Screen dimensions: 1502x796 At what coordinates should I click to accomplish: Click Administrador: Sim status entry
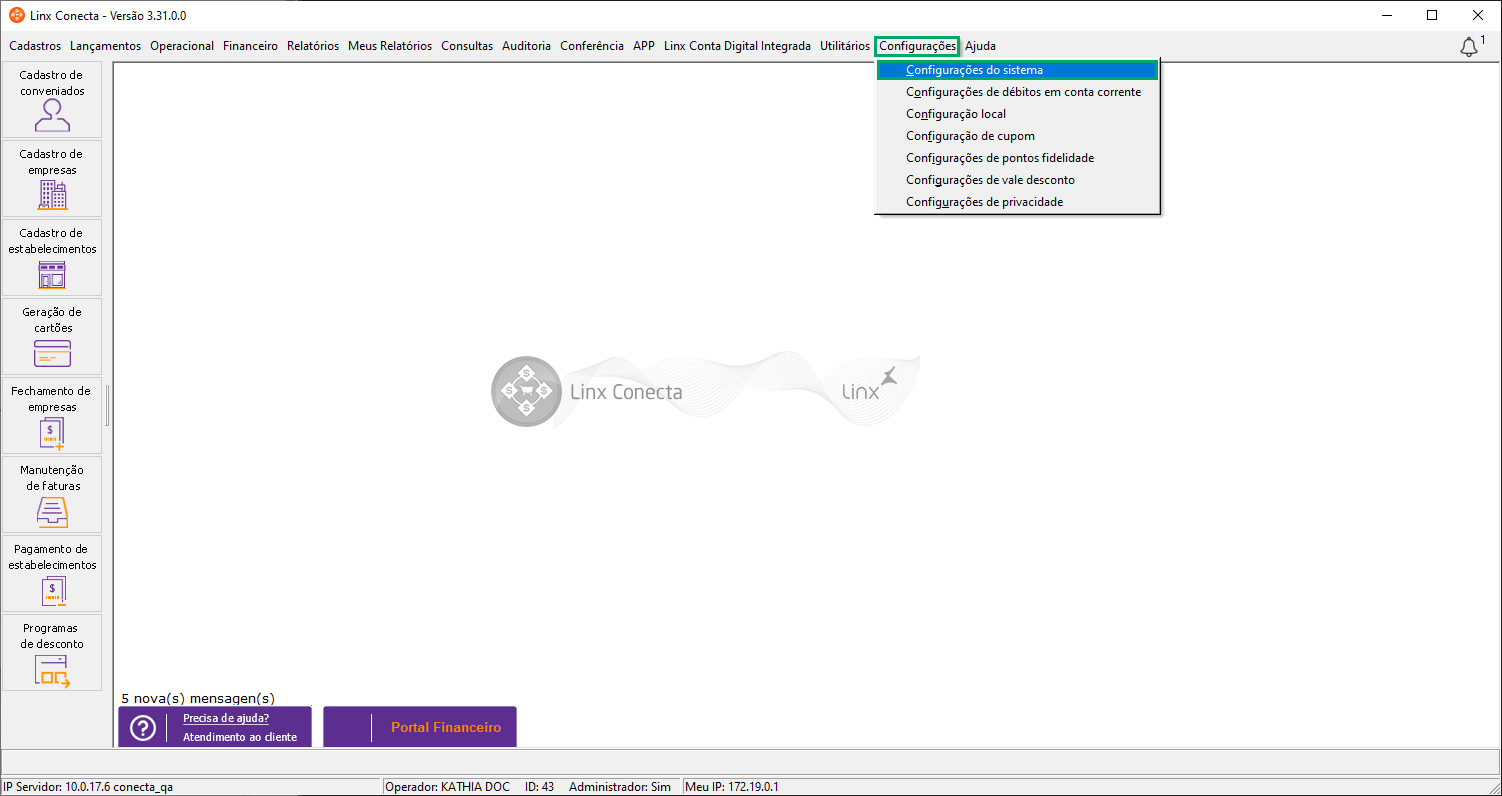coord(620,787)
